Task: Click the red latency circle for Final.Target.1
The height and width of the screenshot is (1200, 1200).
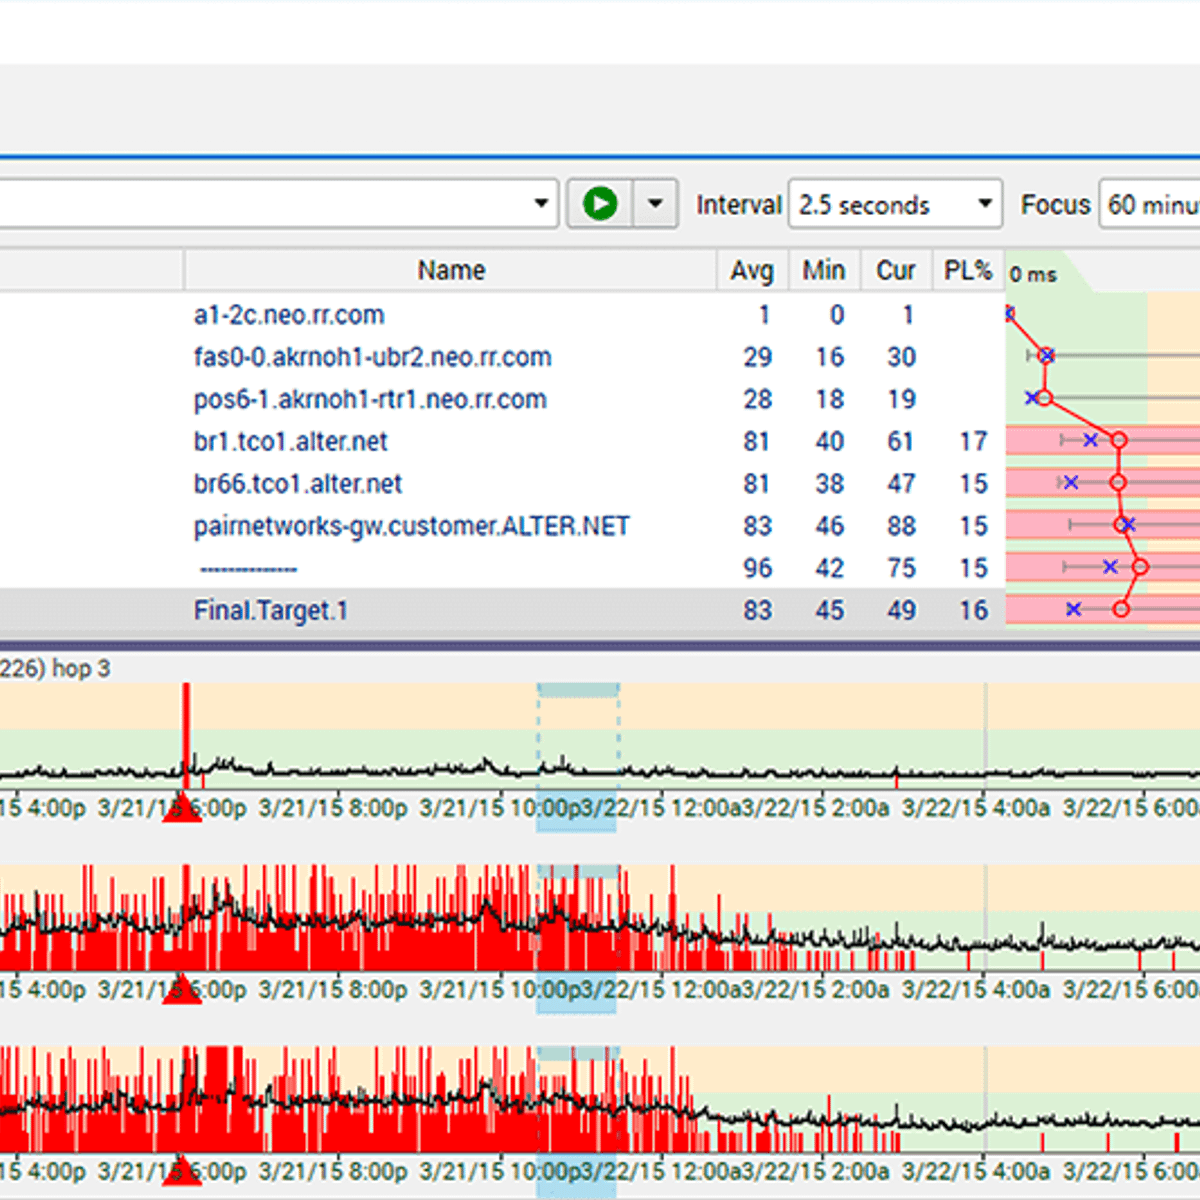Action: [1120, 608]
